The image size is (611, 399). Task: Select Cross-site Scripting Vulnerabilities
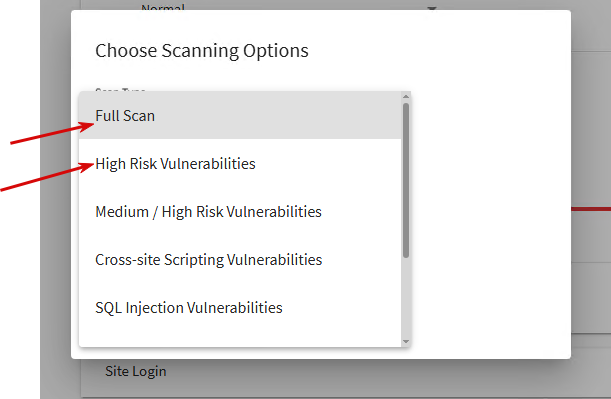tap(240, 260)
